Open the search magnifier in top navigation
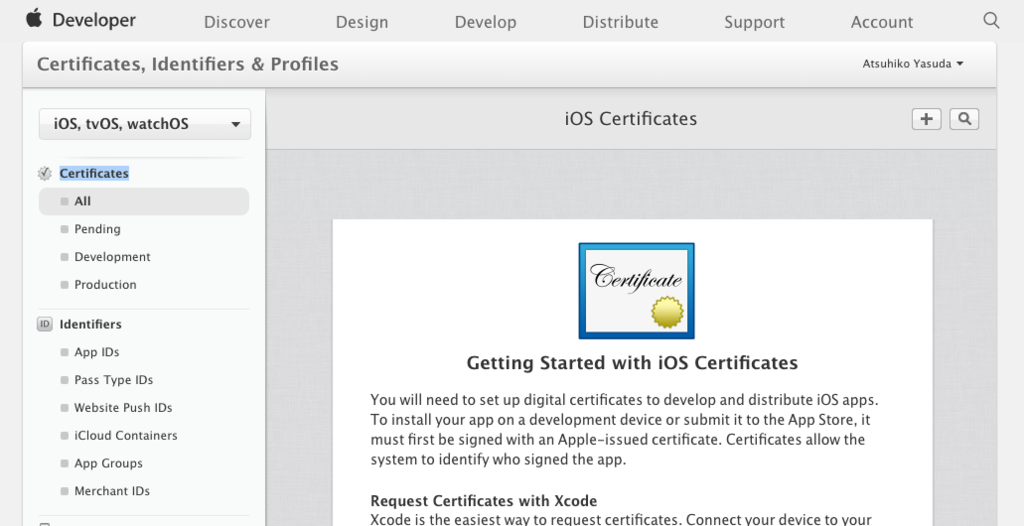 coord(991,21)
